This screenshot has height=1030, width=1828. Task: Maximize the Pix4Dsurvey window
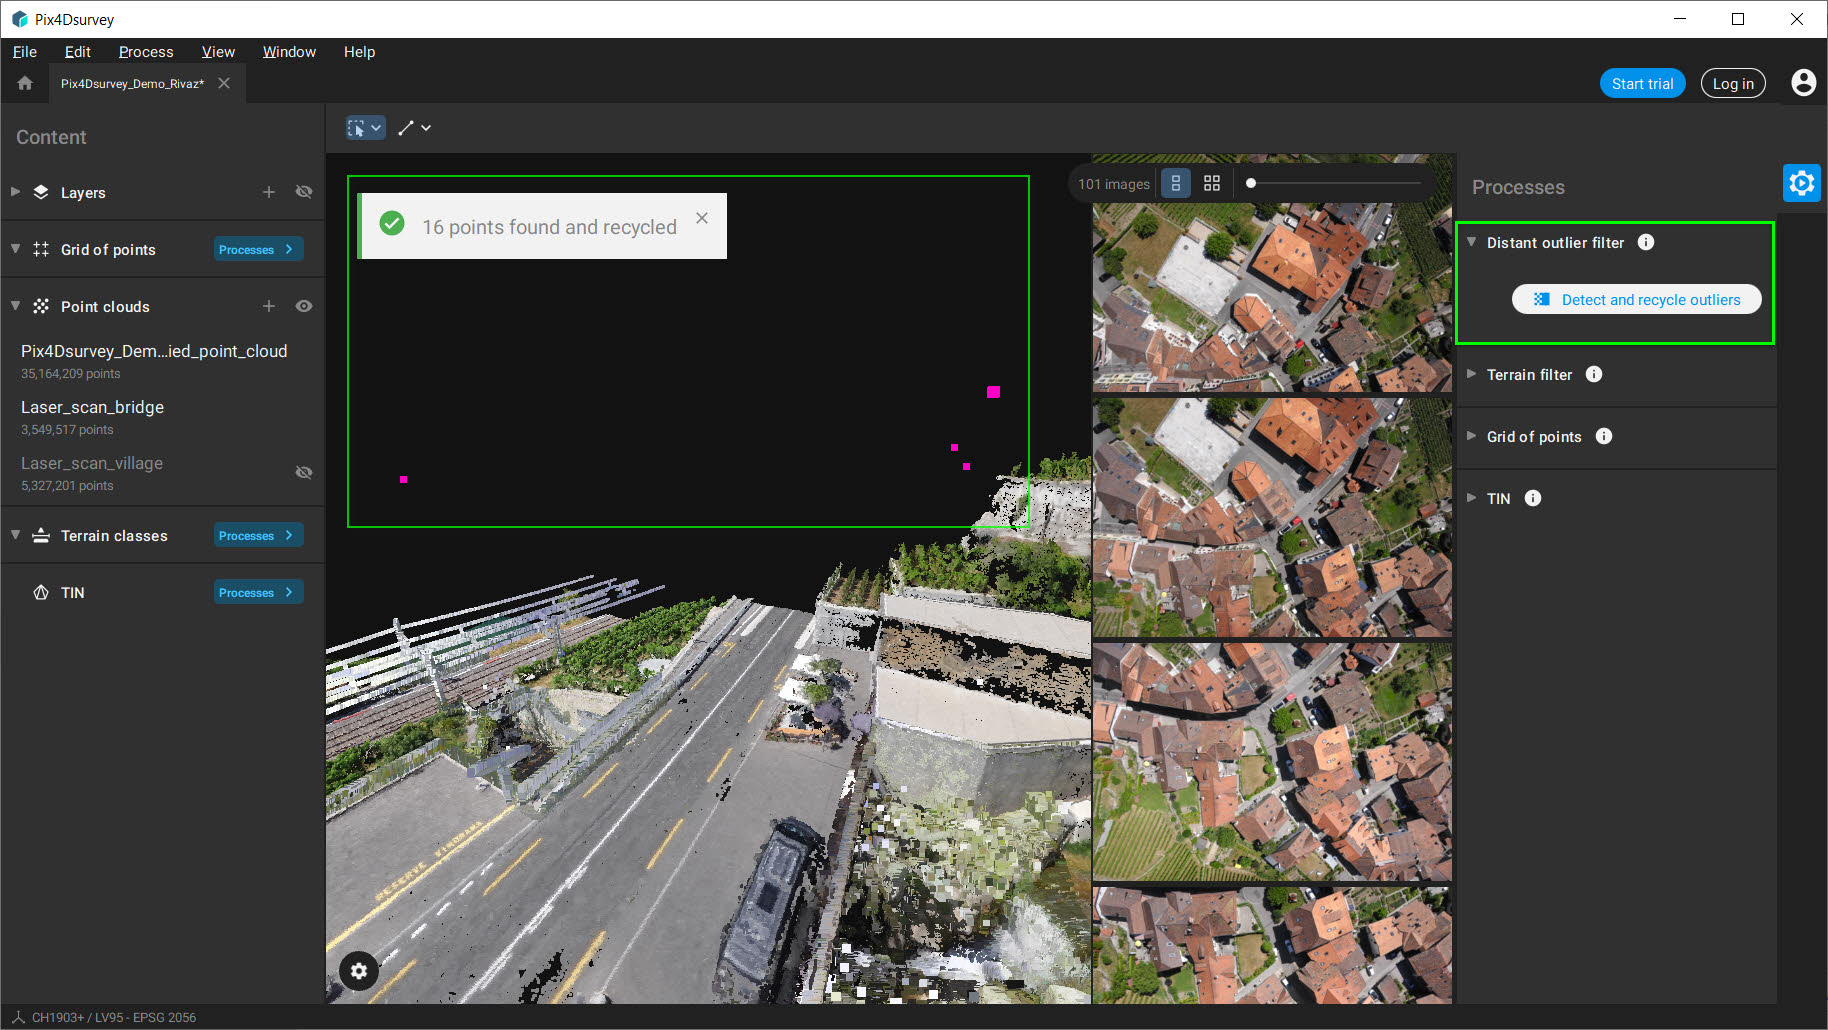1738,19
